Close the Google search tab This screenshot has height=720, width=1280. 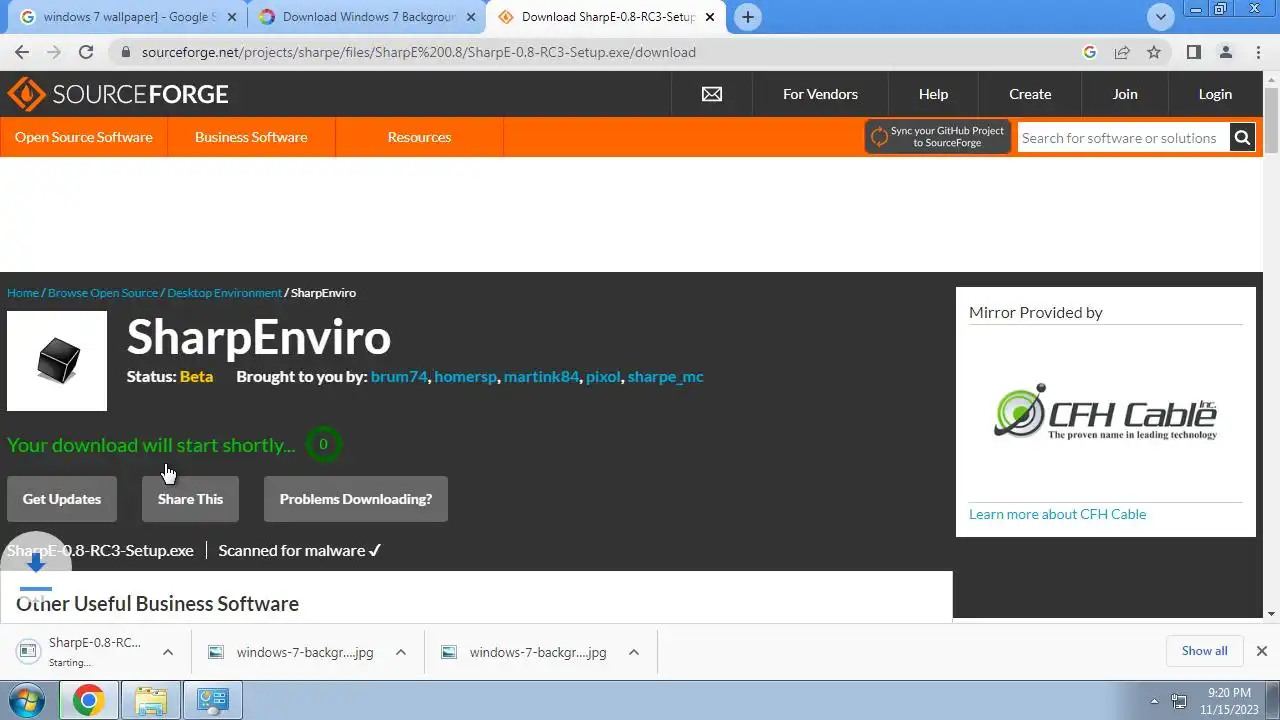232,17
